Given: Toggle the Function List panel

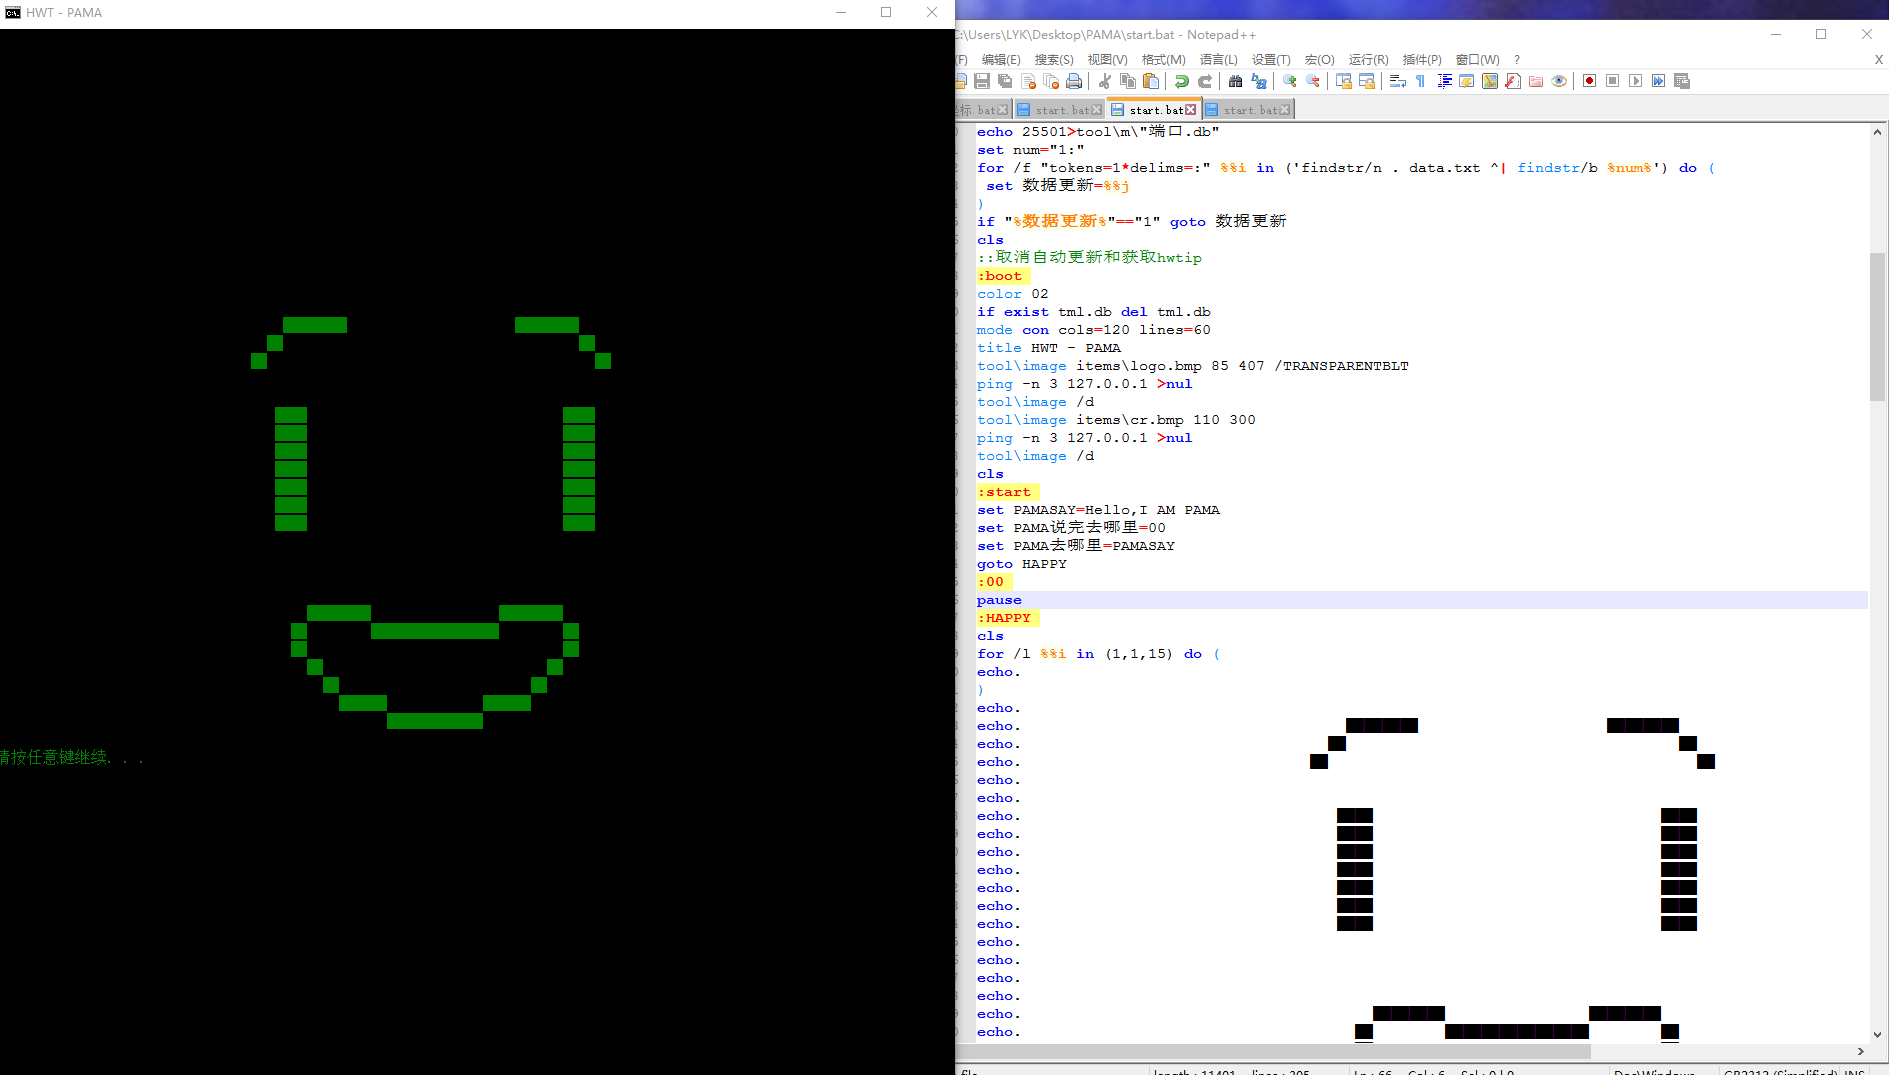Looking at the screenshot, I should tap(1513, 81).
